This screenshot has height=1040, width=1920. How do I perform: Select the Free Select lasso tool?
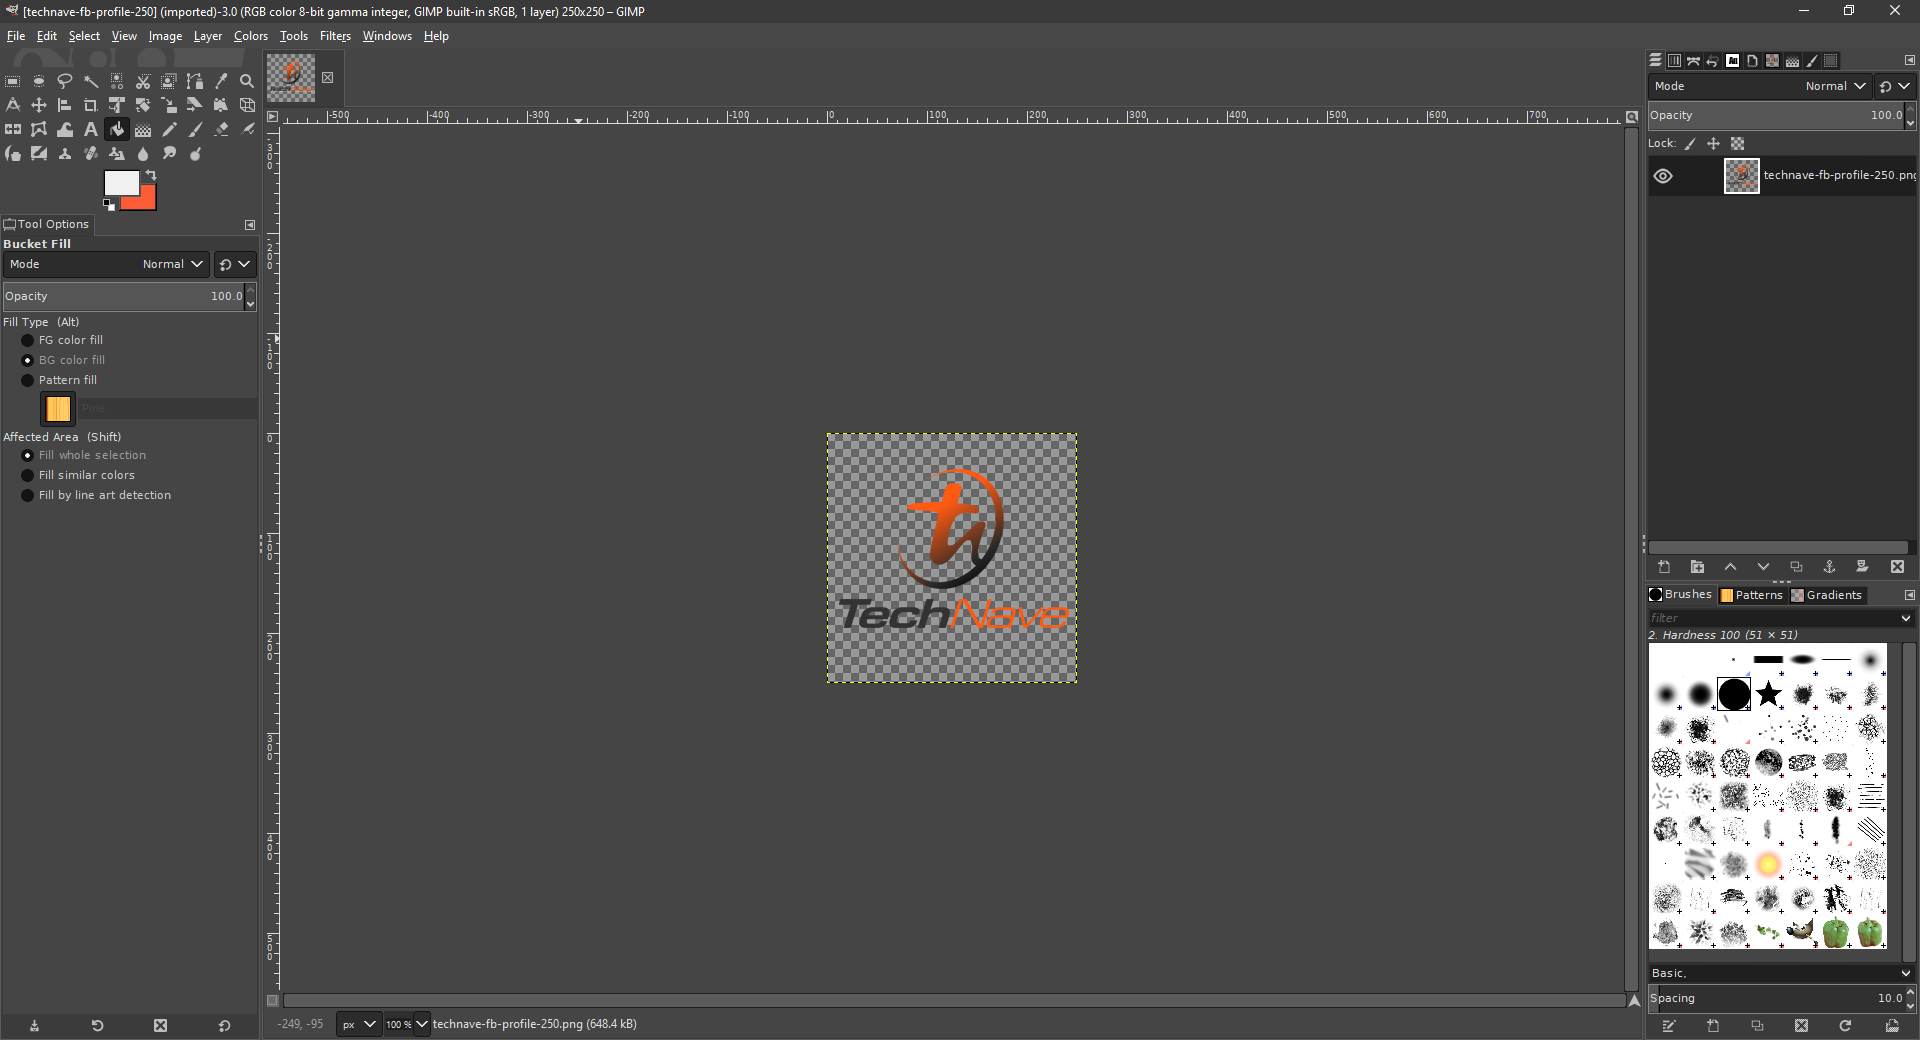[x=65, y=81]
